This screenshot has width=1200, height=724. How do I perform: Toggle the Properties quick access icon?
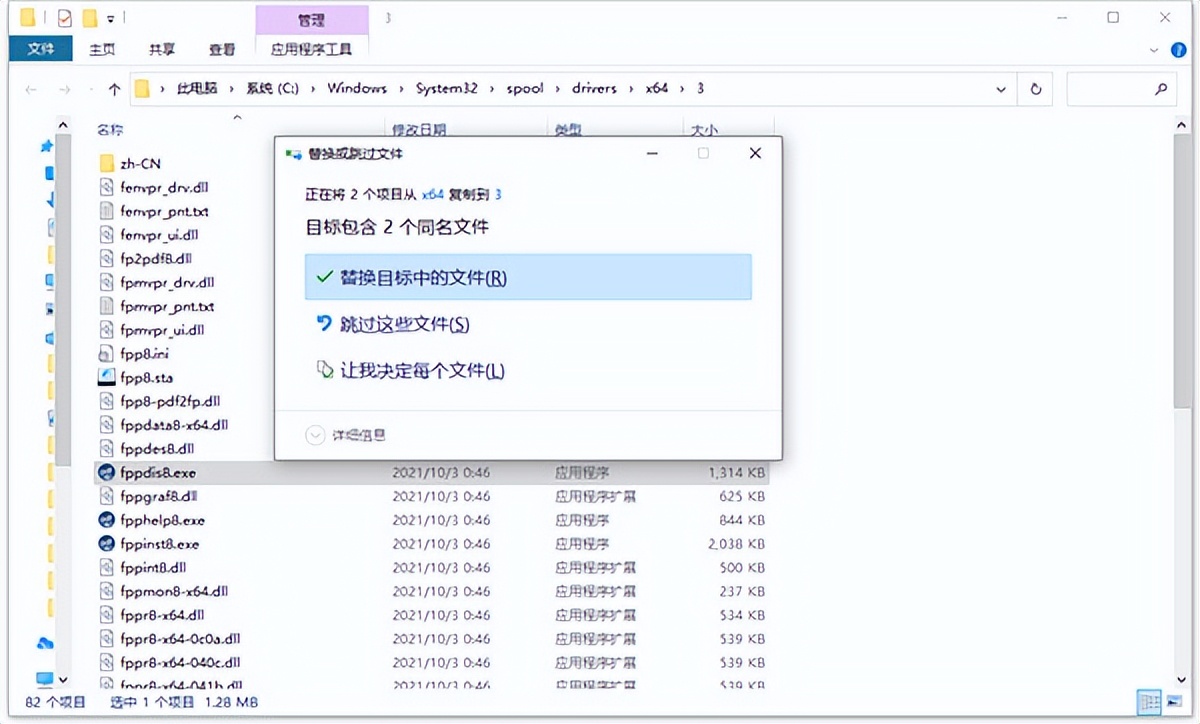point(62,17)
